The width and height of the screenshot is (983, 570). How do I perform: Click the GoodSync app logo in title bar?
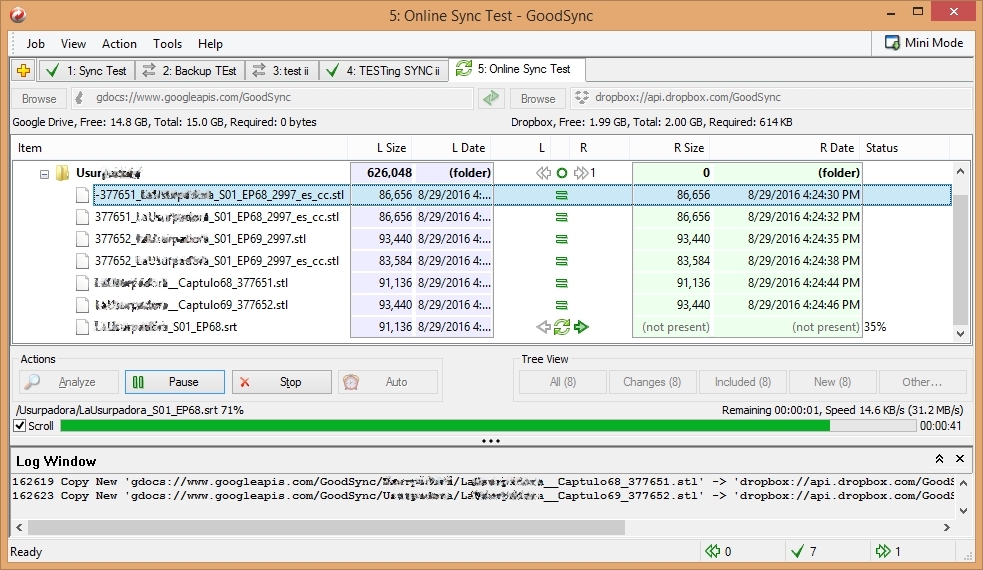[x=18, y=14]
